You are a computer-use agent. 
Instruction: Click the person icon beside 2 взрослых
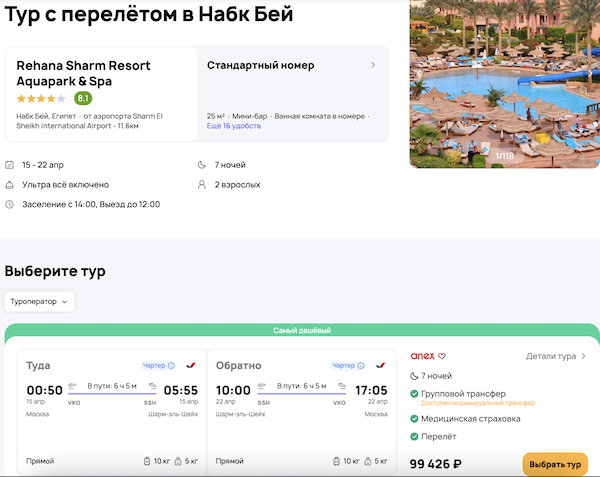tap(204, 184)
